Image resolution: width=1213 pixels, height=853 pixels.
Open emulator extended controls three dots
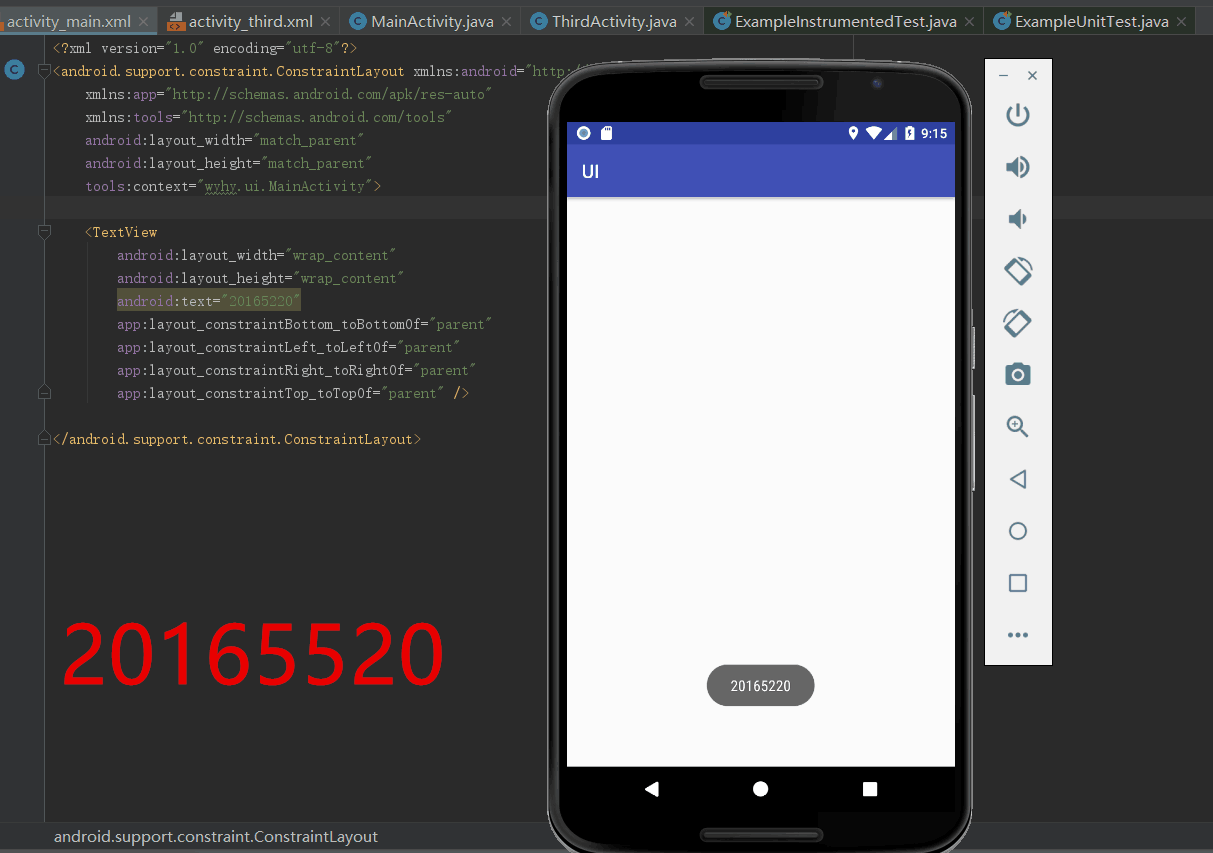click(1017, 635)
